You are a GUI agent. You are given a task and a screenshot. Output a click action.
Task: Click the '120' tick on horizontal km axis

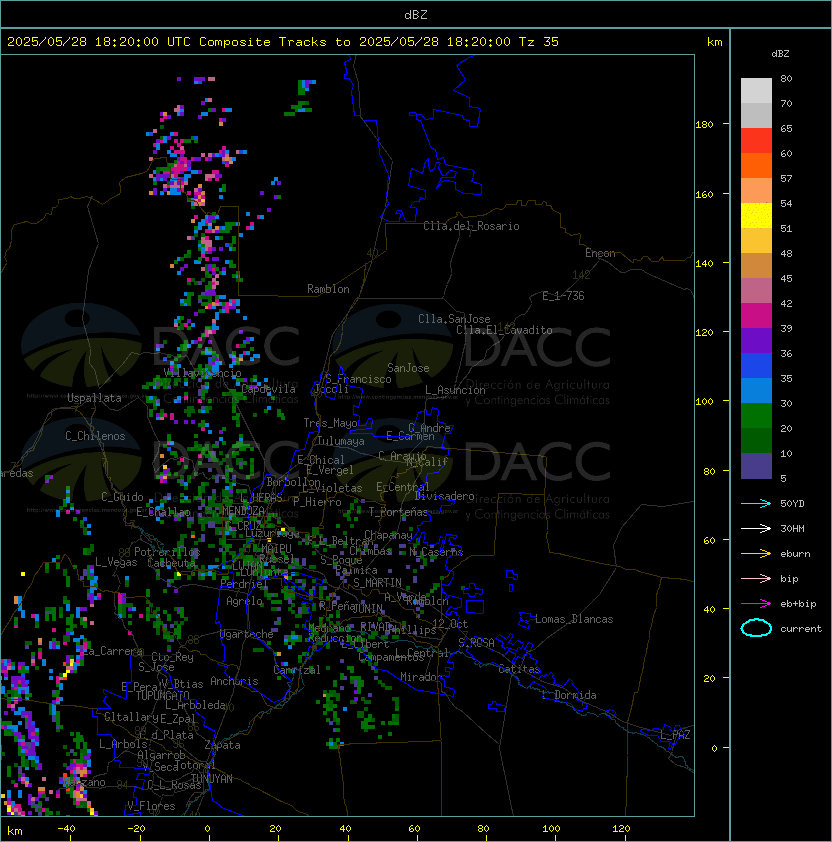pos(621,829)
